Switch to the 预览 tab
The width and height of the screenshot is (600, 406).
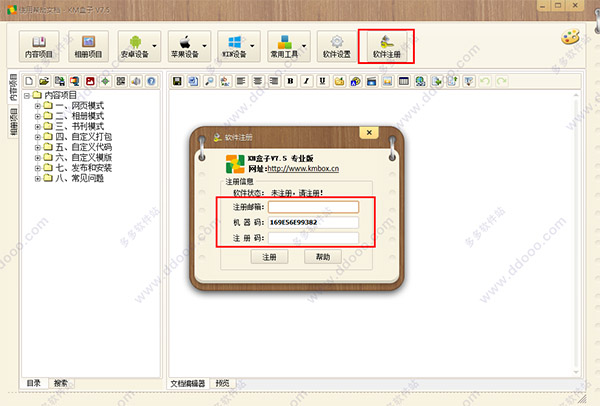coord(222,383)
